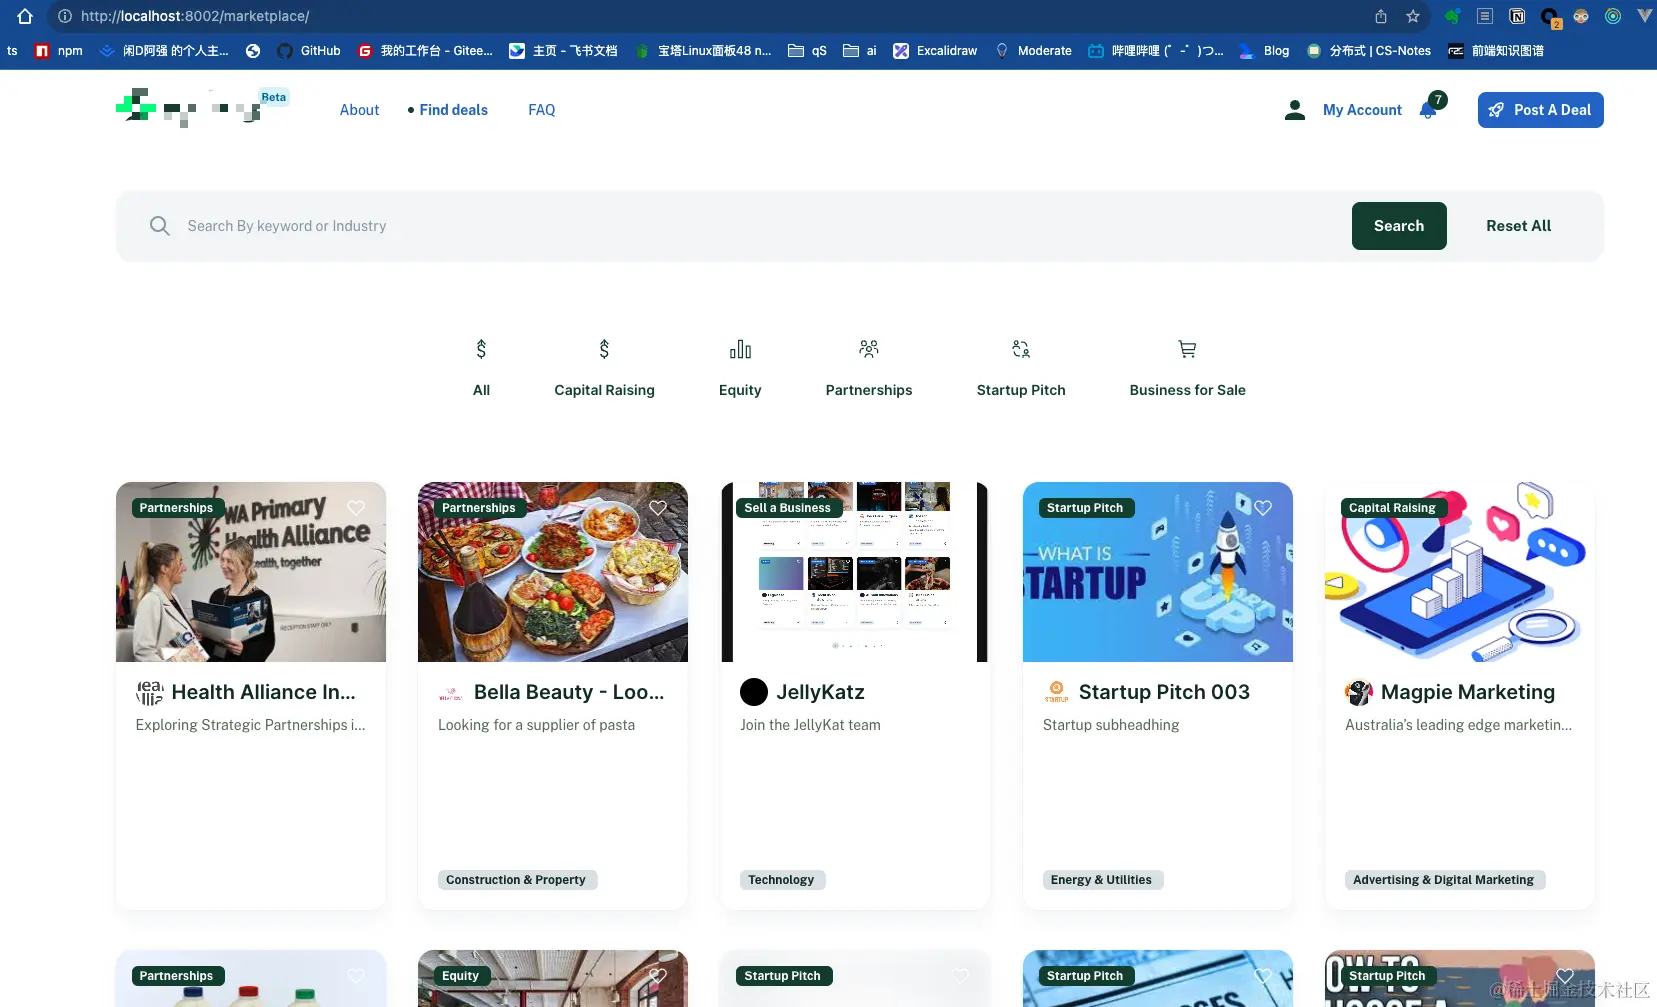The width and height of the screenshot is (1657, 1007).
Task: Open the FAQ navigation link
Action: click(x=541, y=110)
